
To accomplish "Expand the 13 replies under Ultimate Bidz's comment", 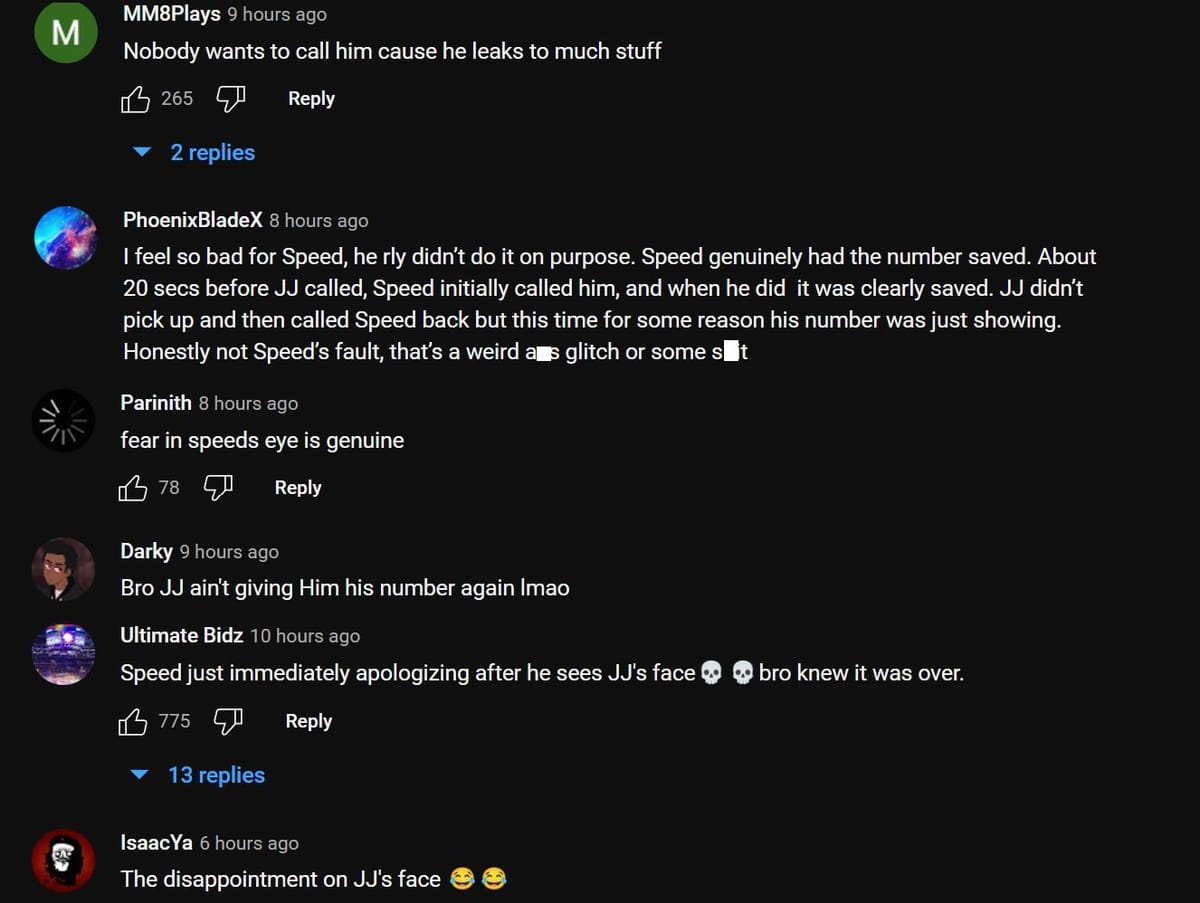I will coord(216,774).
